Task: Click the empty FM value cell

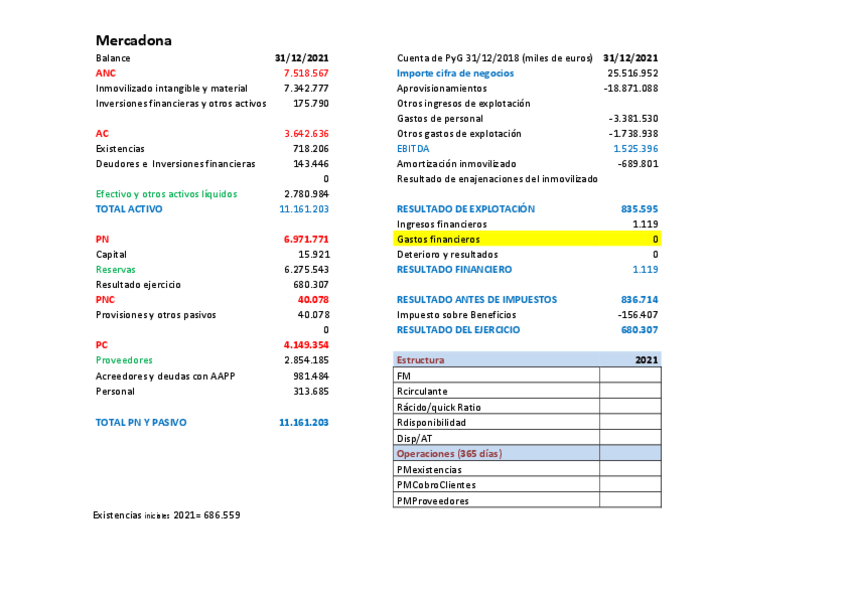Action: tap(629, 375)
